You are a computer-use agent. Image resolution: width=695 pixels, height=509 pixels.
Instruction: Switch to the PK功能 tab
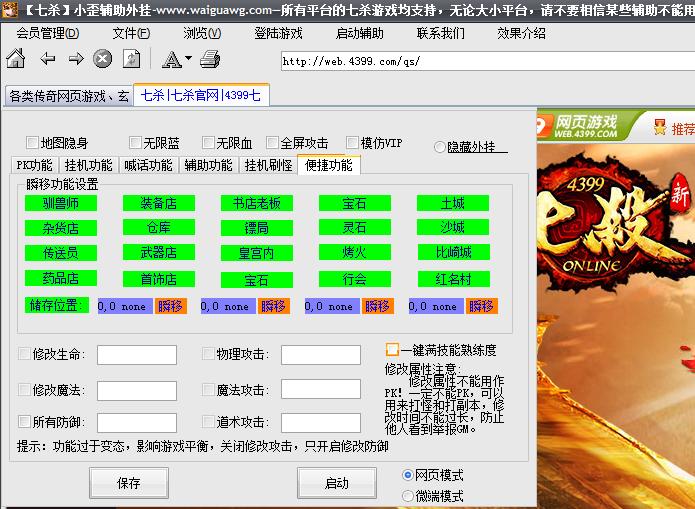35,165
